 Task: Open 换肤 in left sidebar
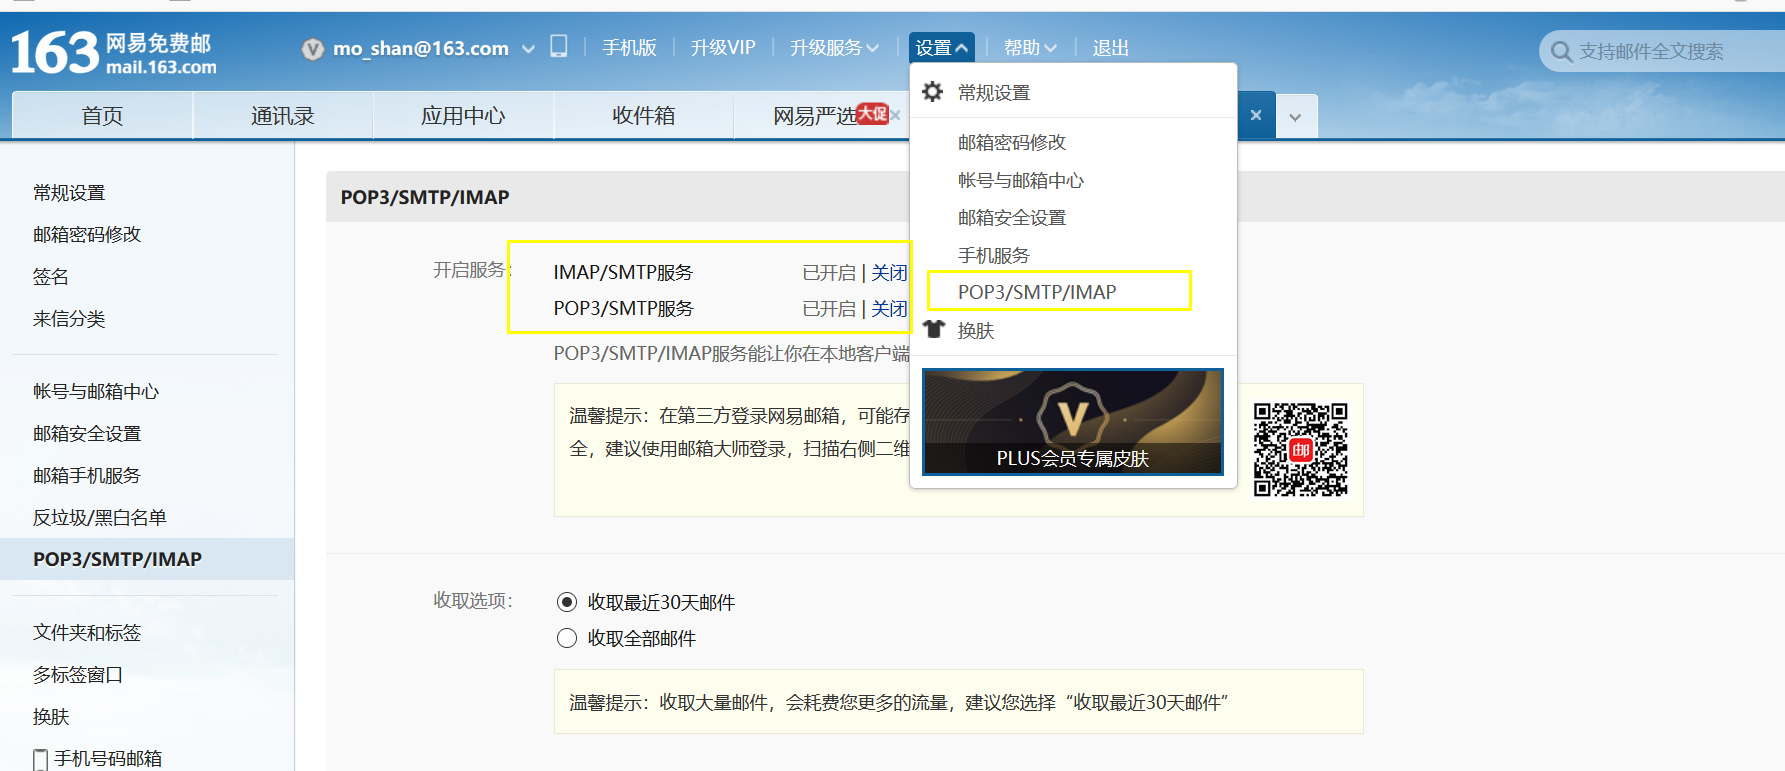51,717
